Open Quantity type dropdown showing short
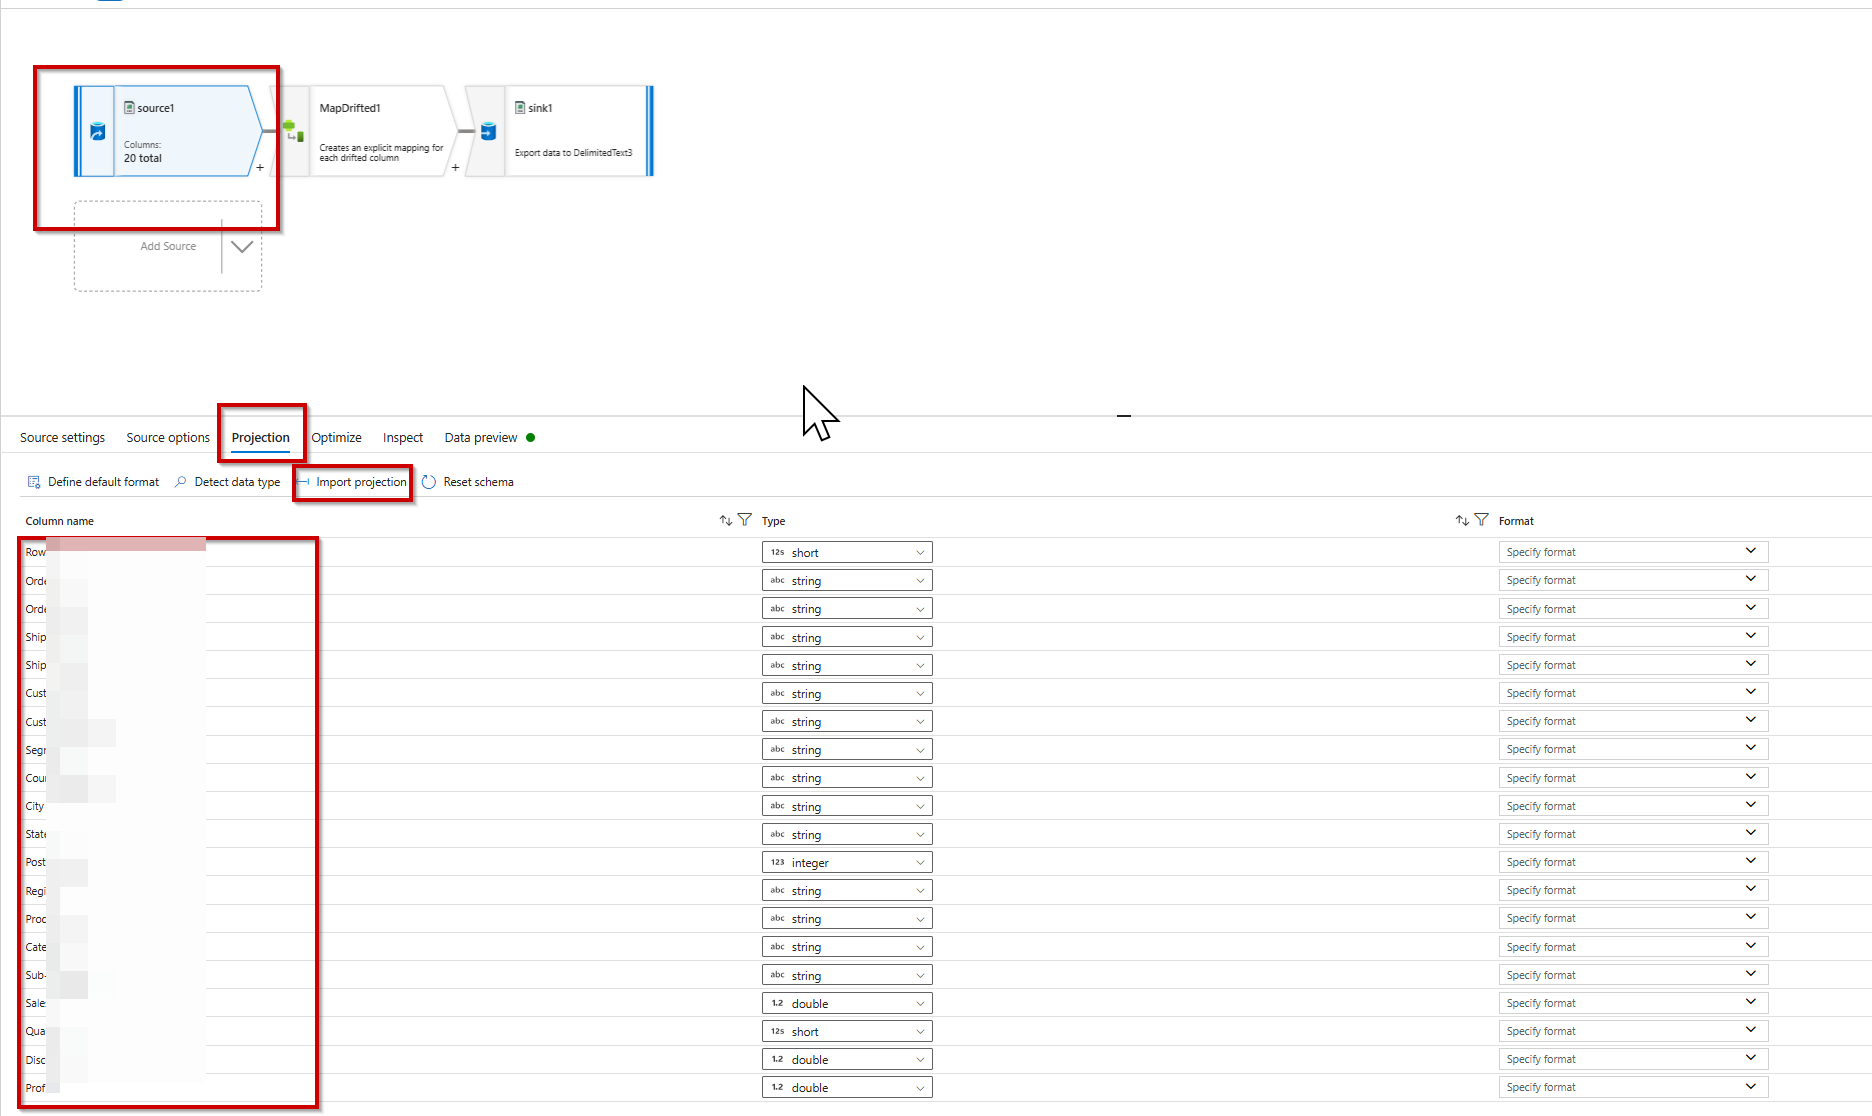Image resolution: width=1872 pixels, height=1116 pixels. point(847,1031)
